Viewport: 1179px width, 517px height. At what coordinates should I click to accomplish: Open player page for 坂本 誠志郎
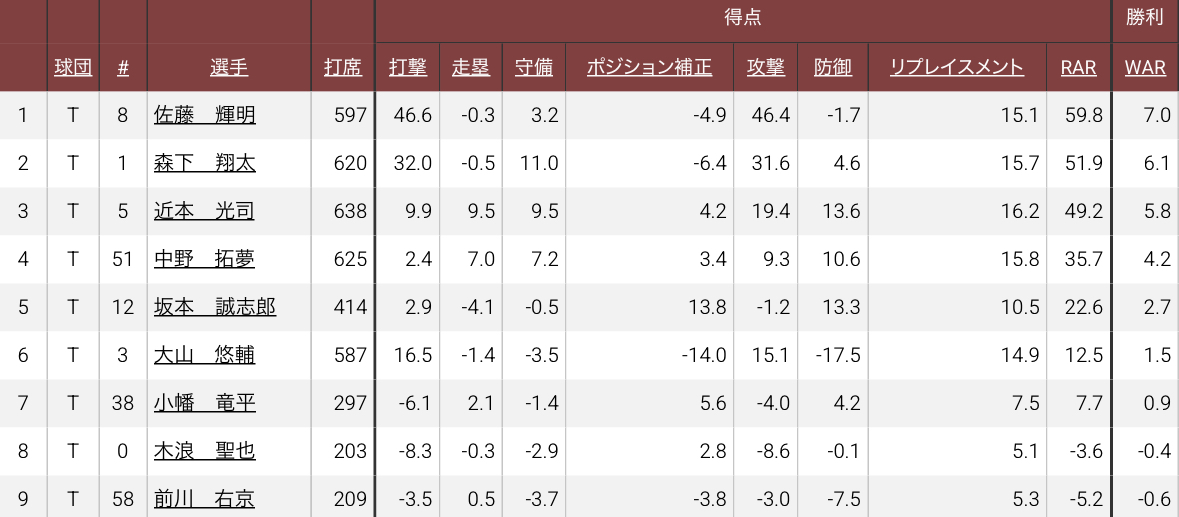click(x=215, y=307)
